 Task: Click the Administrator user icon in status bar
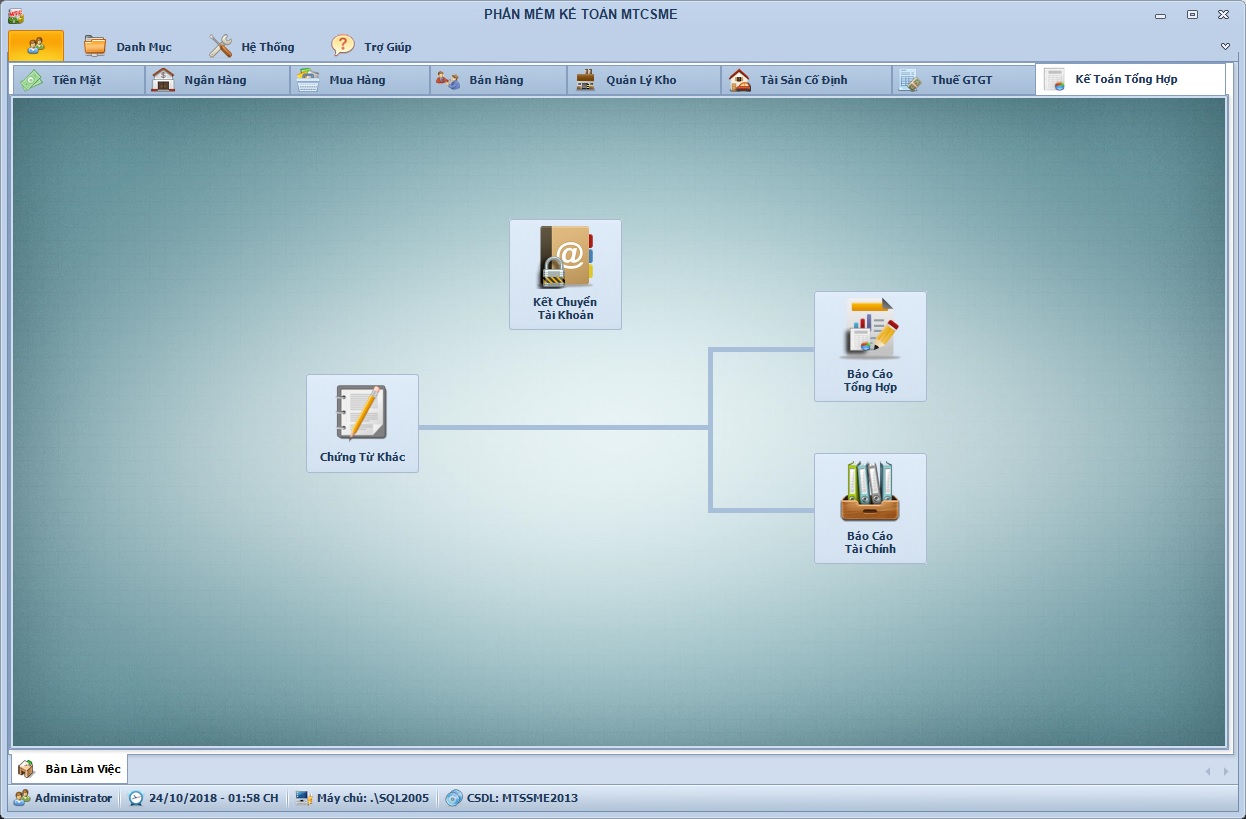[21, 798]
